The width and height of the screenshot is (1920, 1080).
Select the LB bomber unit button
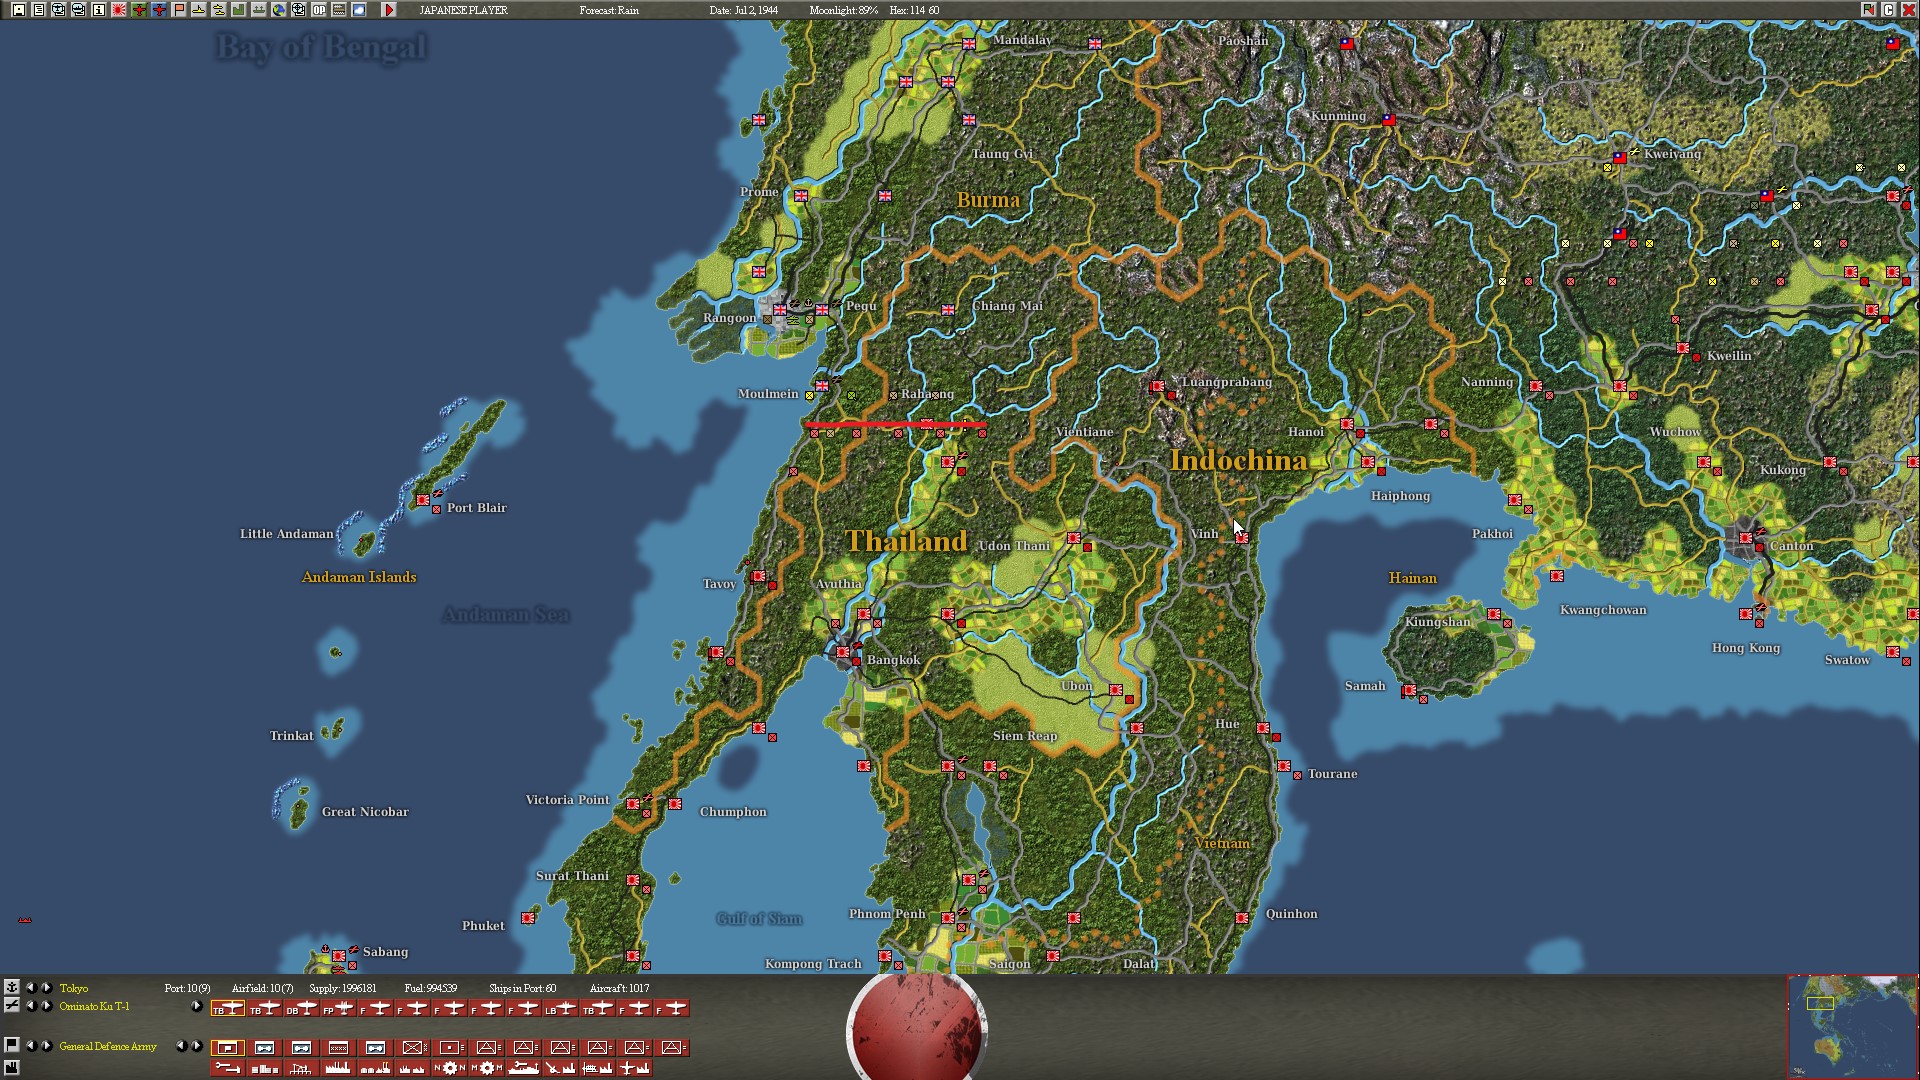(x=560, y=1008)
